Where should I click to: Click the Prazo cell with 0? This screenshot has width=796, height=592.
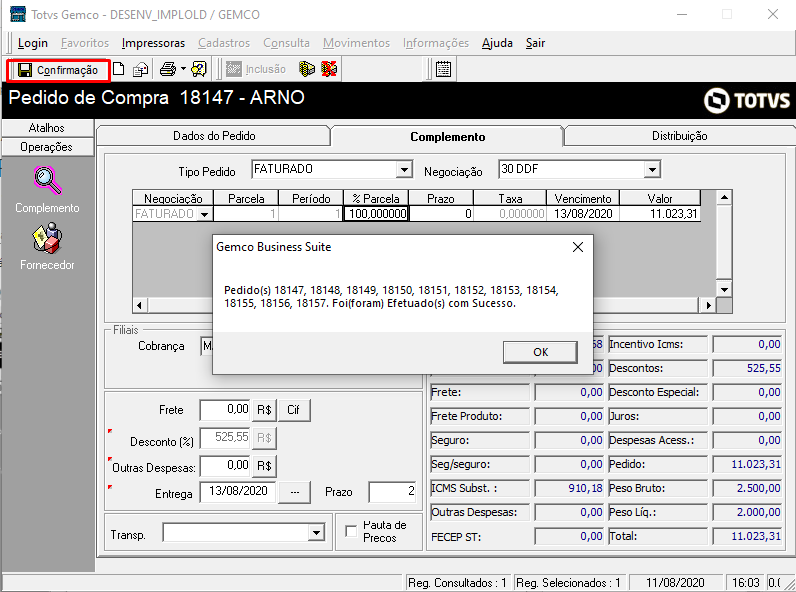tap(441, 214)
